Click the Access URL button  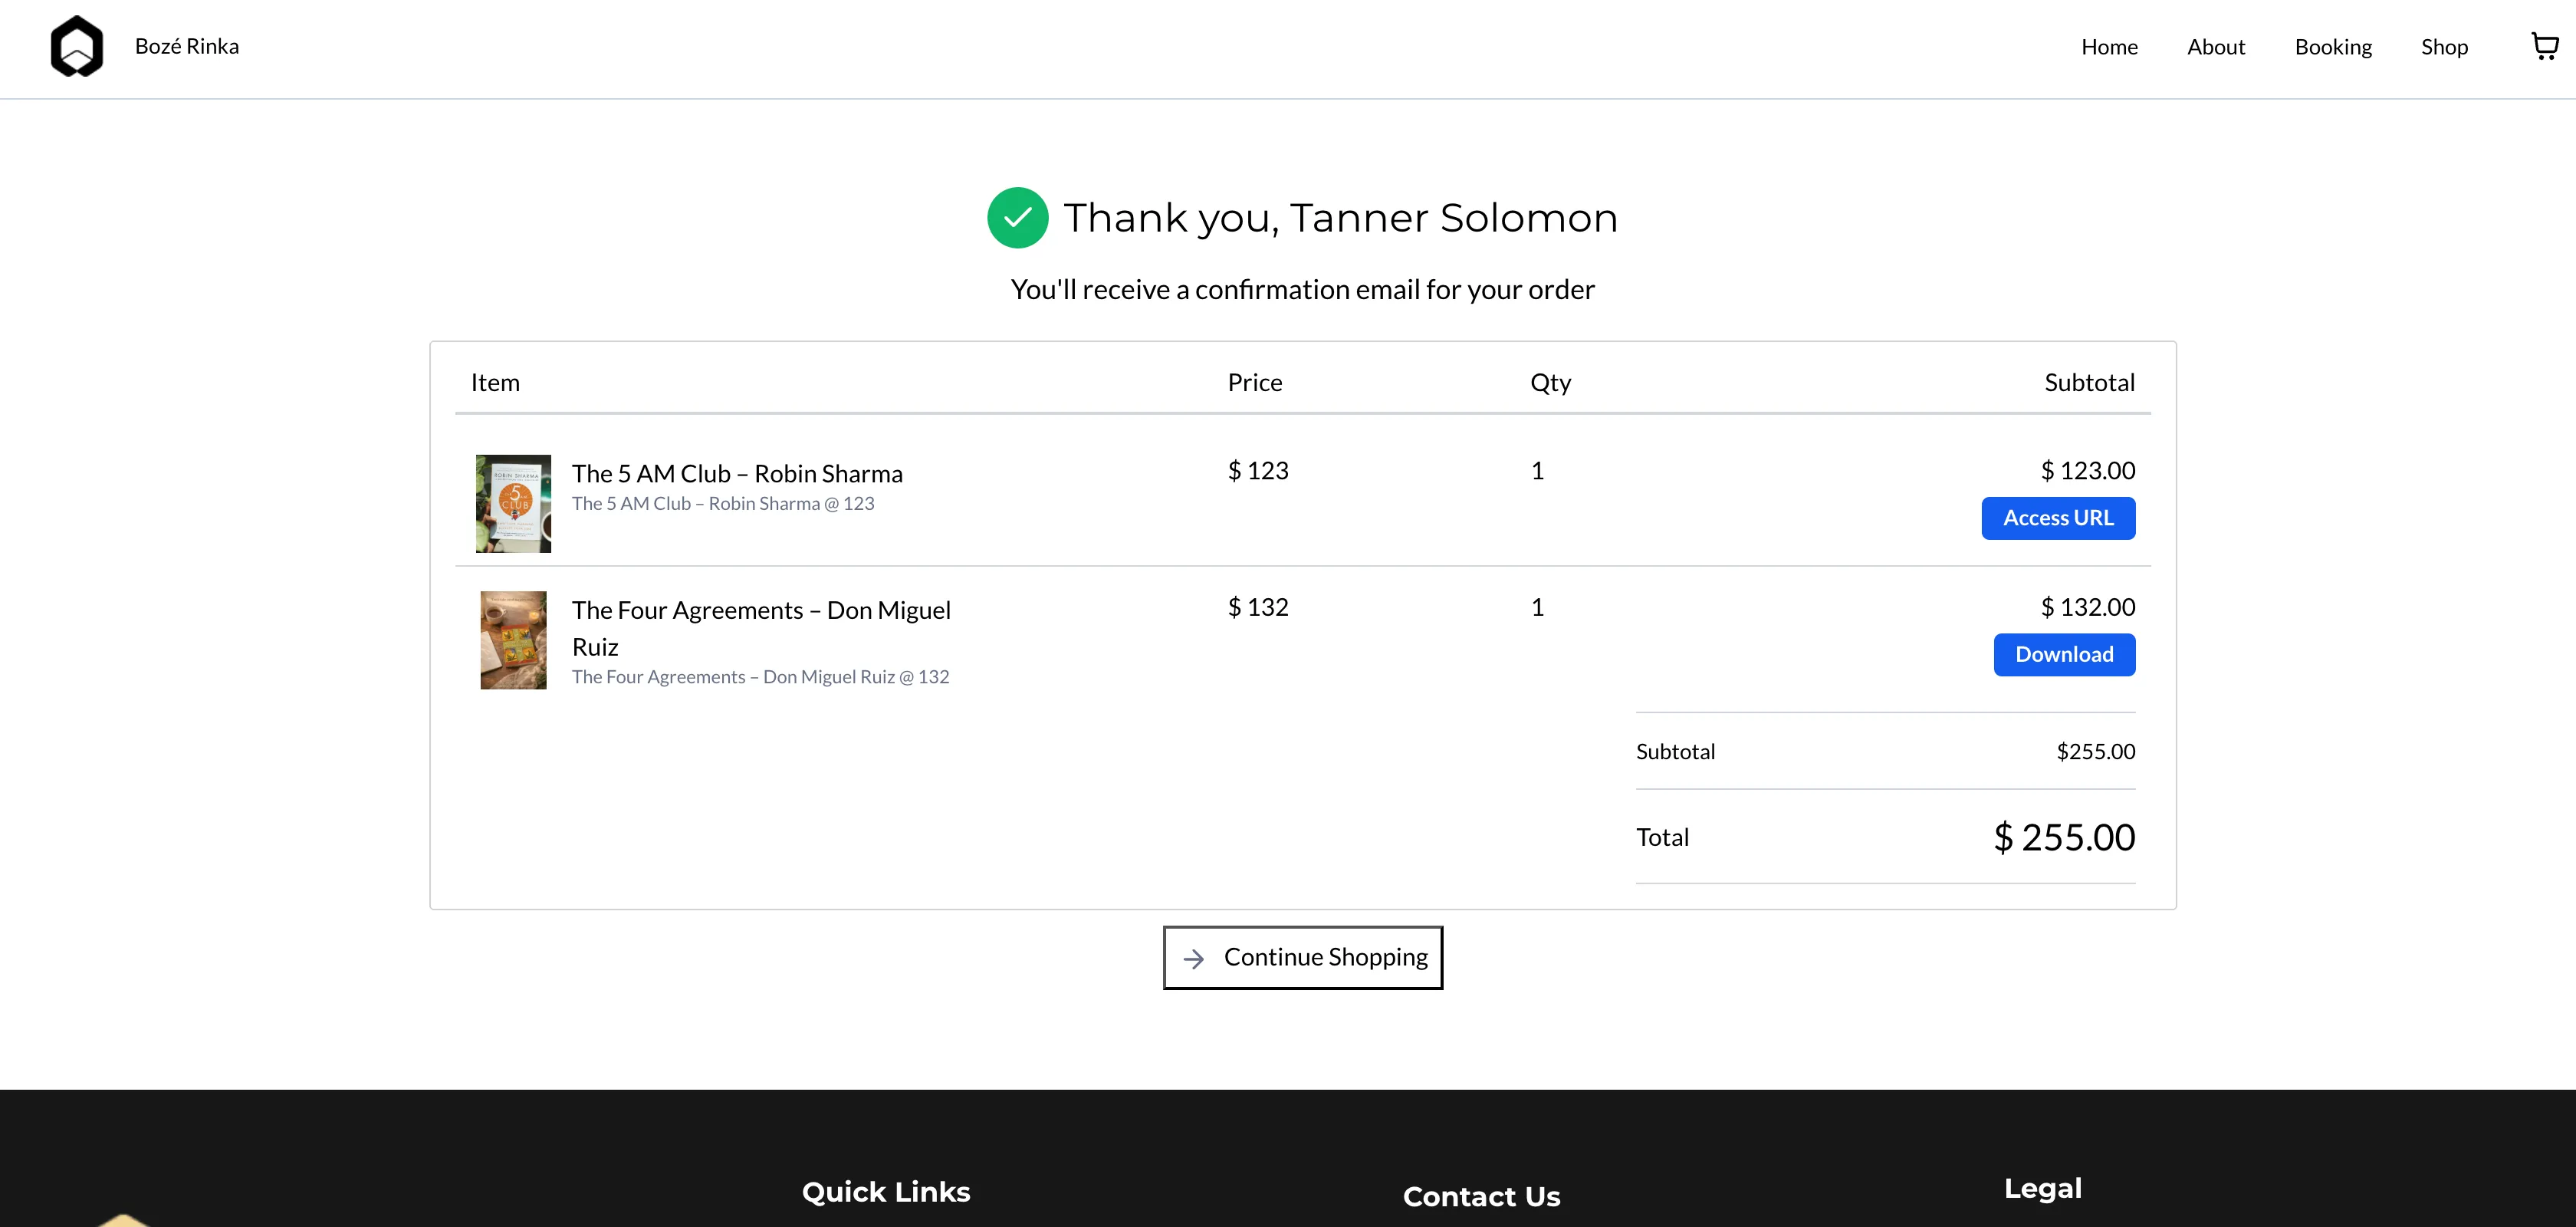pyautogui.click(x=2058, y=518)
